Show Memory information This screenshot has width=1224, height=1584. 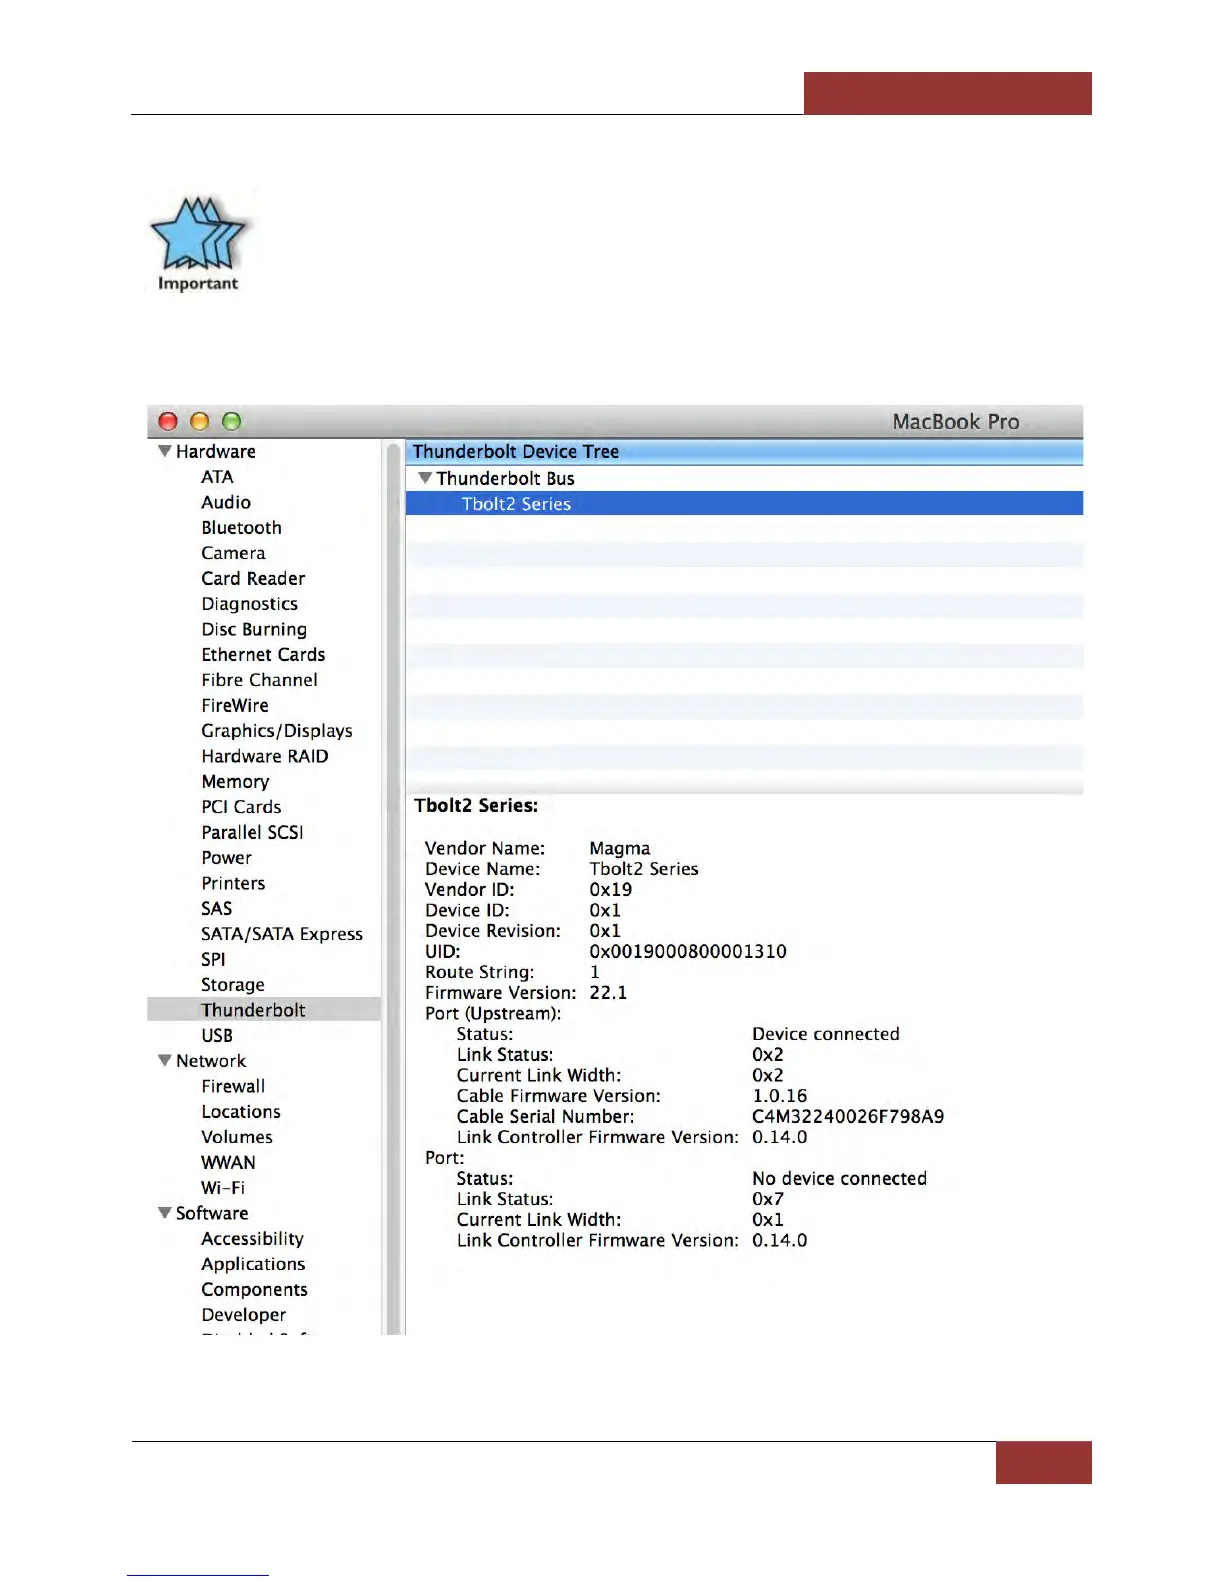click(x=235, y=782)
